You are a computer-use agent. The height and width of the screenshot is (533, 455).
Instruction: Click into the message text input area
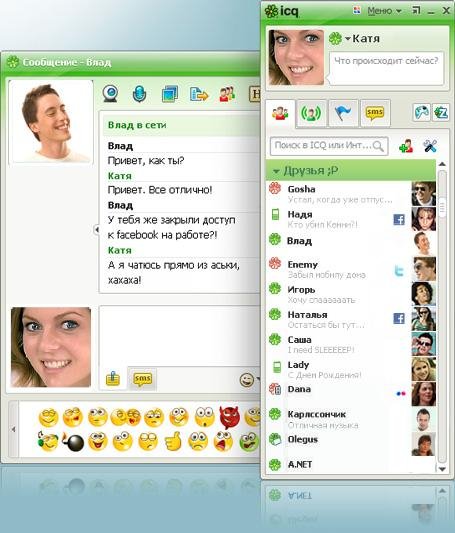(180, 336)
